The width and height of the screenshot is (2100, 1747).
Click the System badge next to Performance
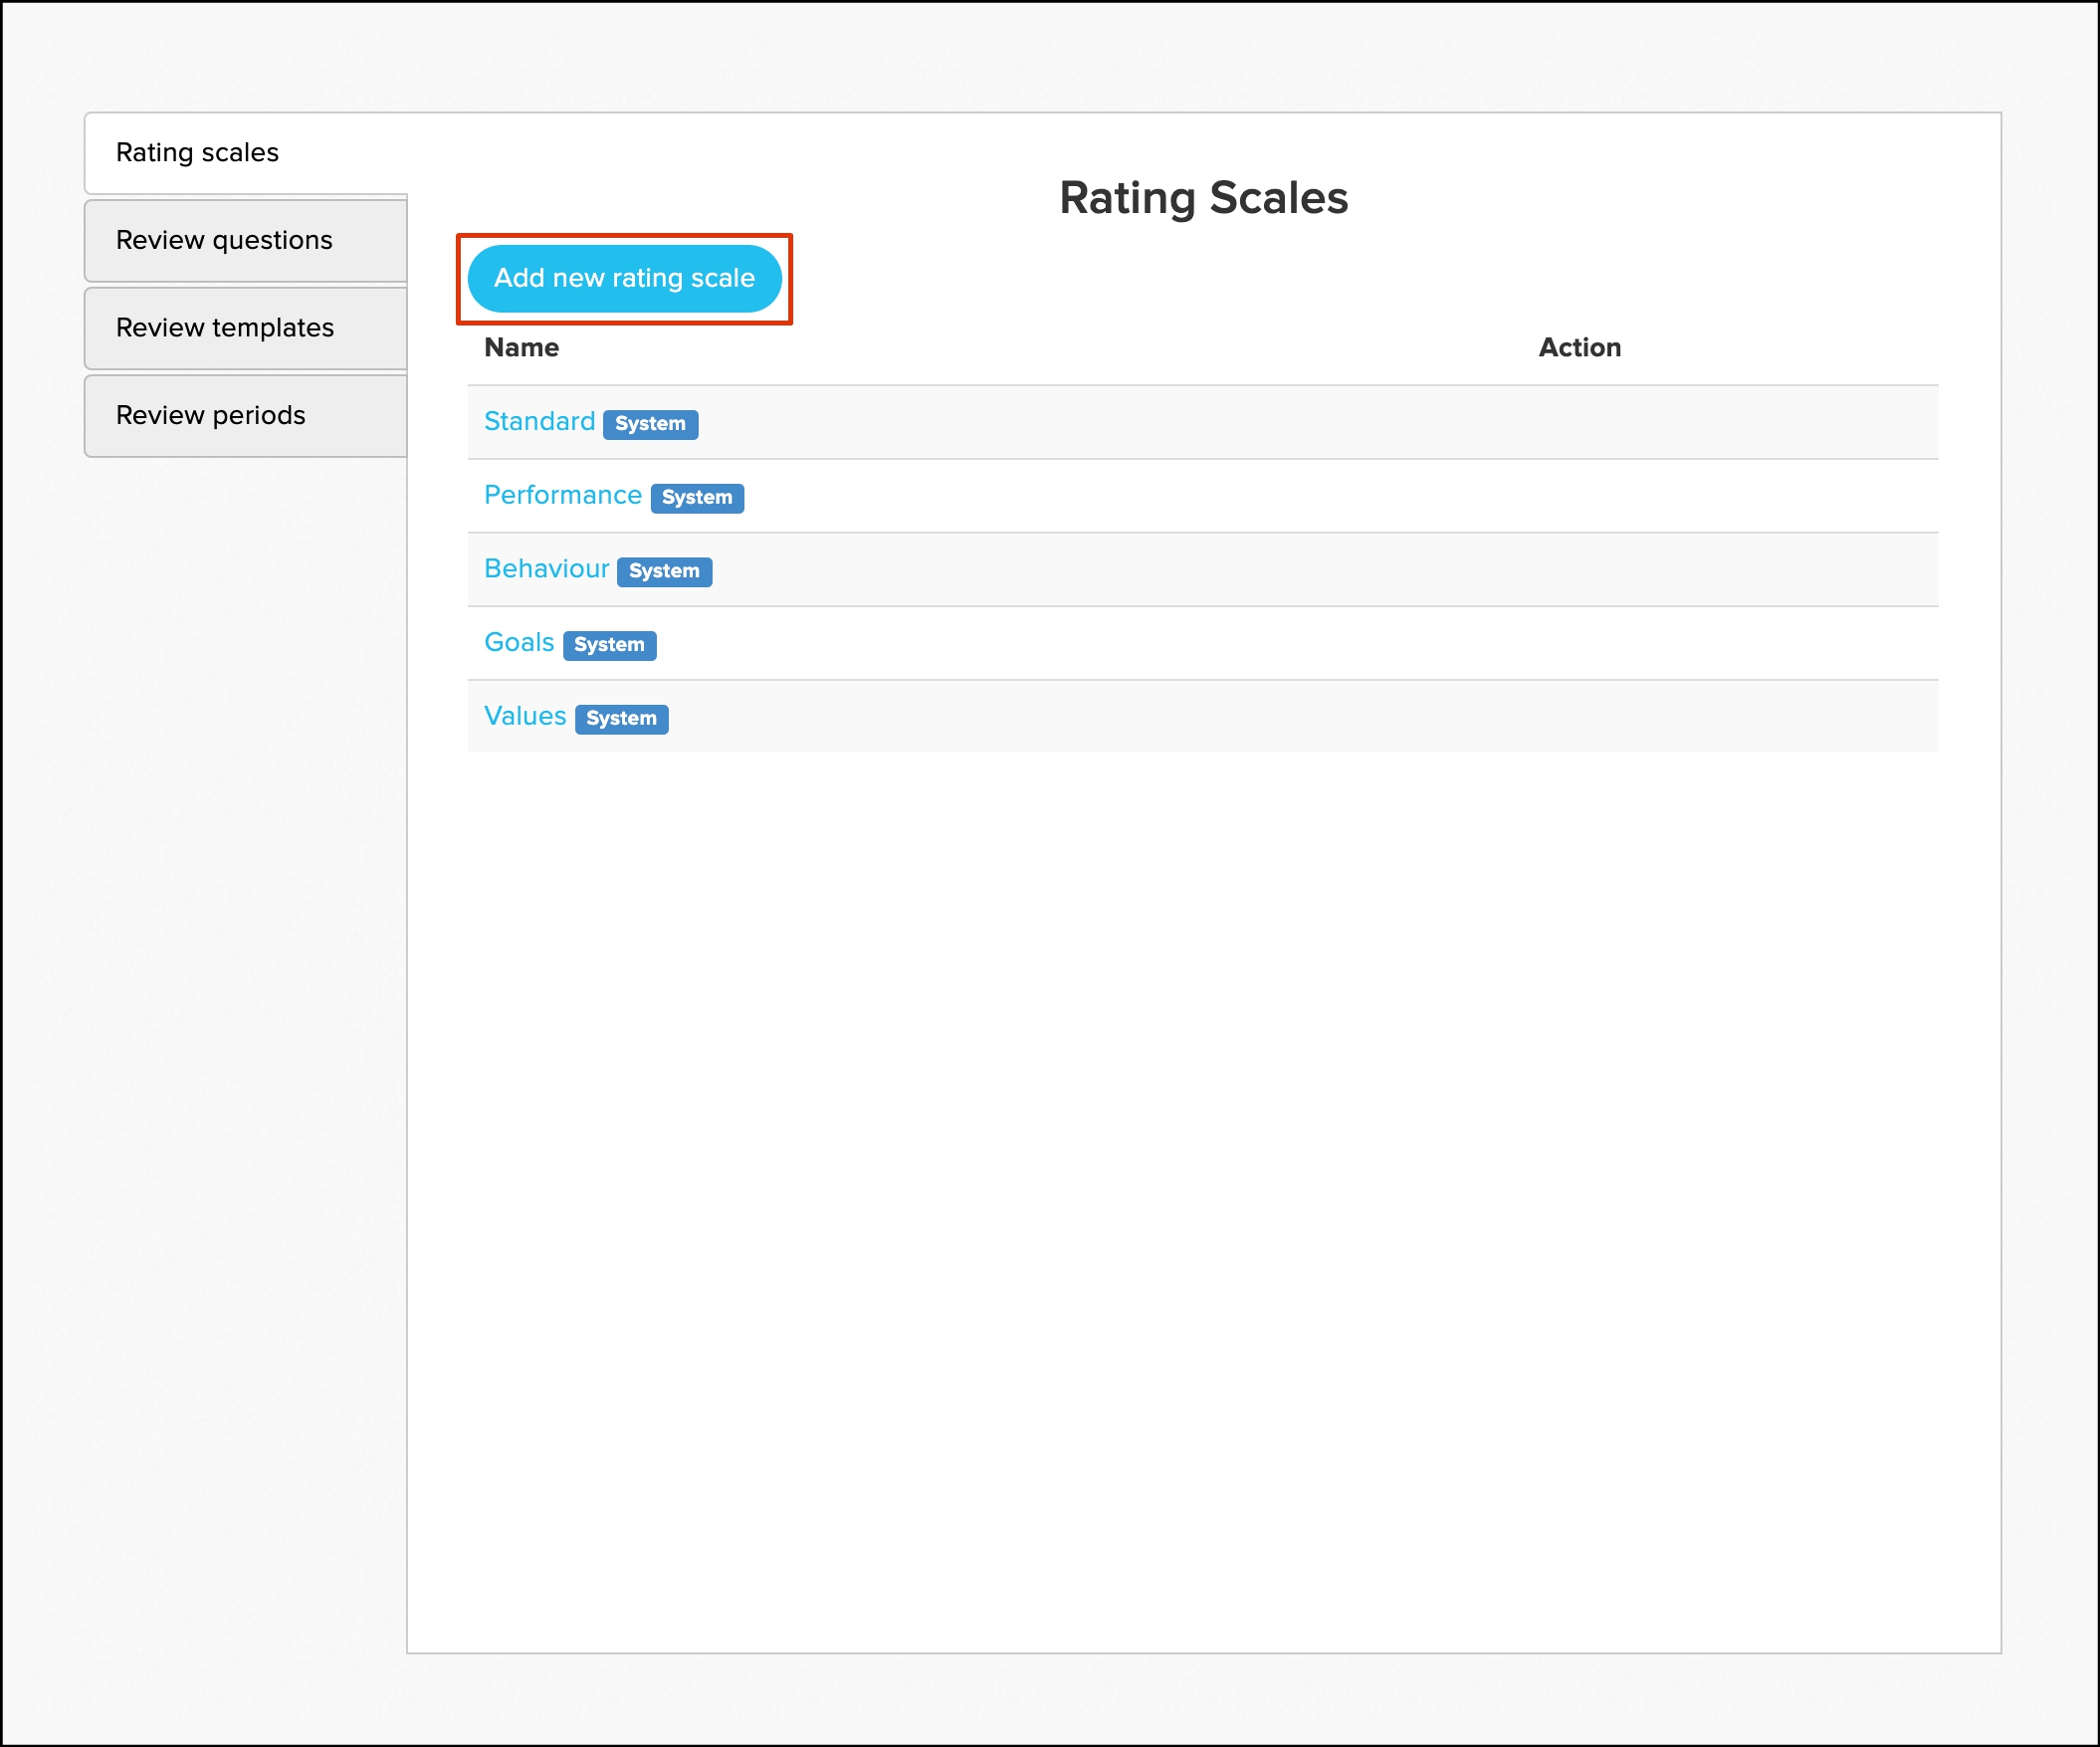pyautogui.click(x=697, y=498)
